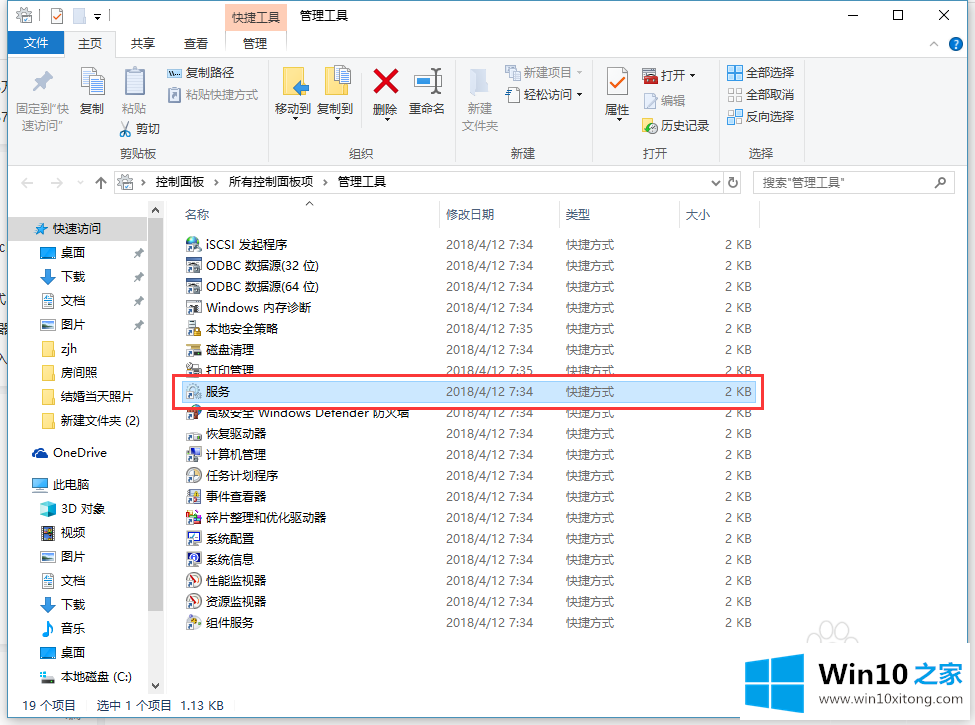Select the Event Viewer shortcut icon

(194, 497)
